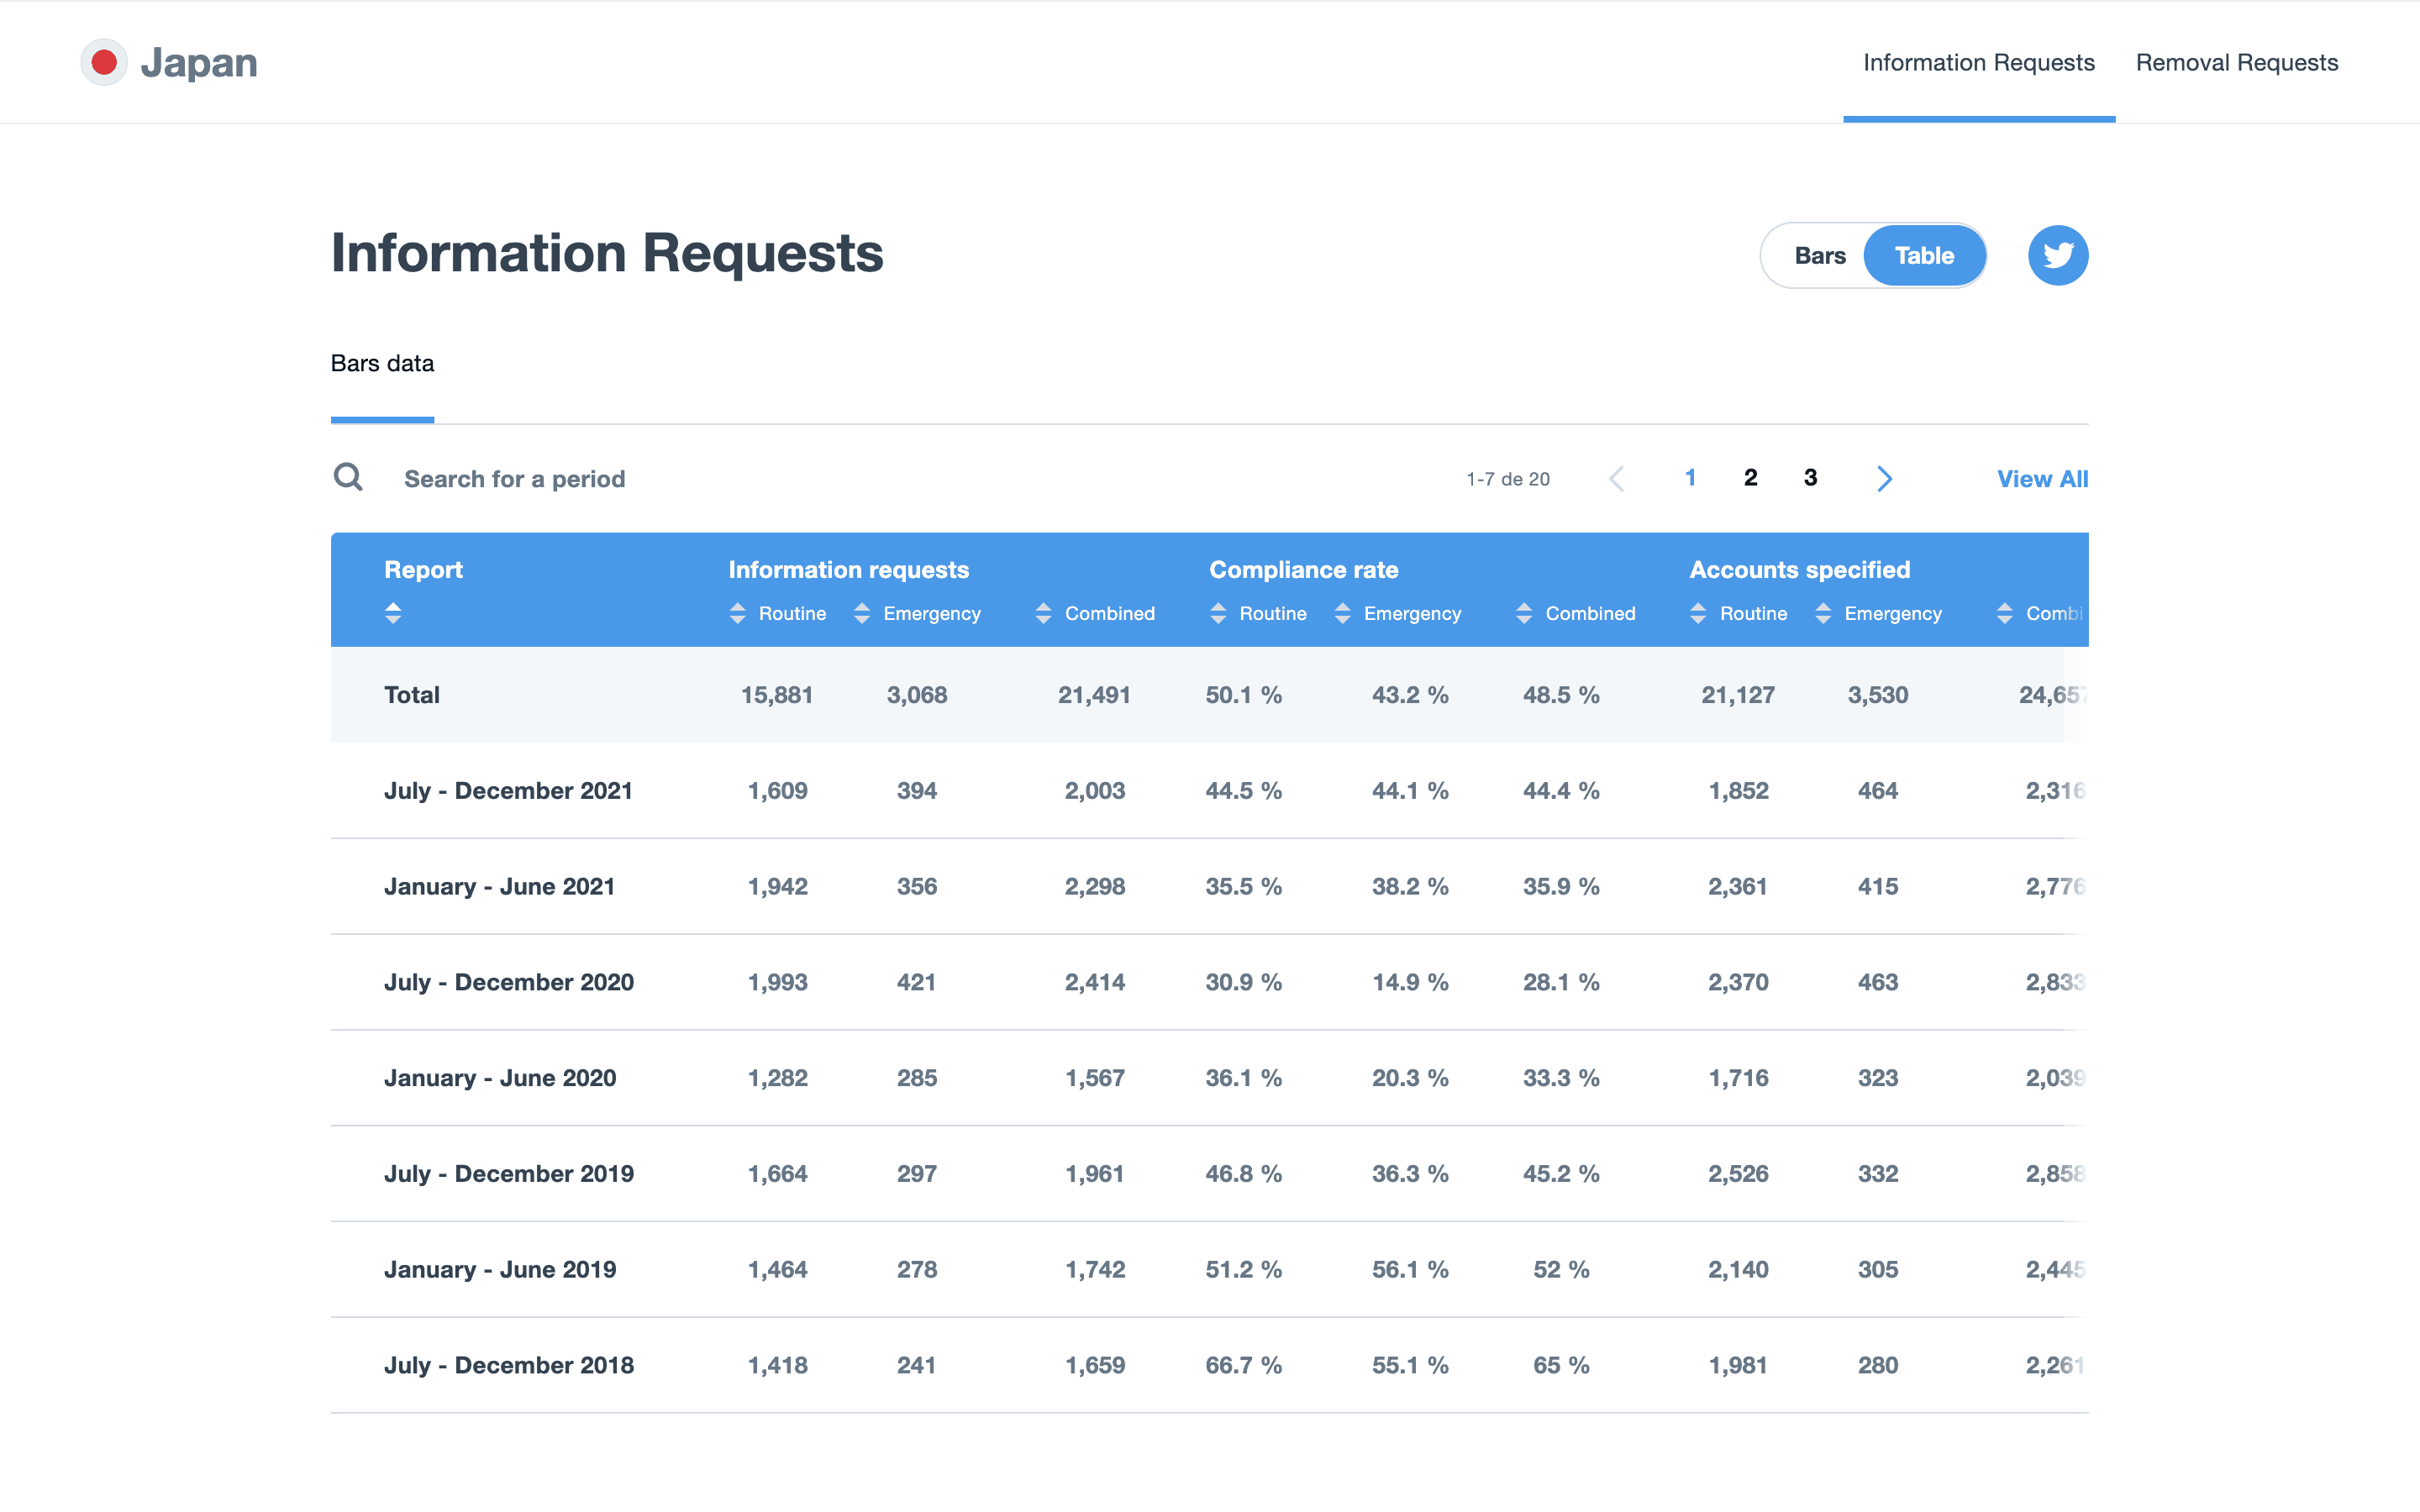Select the Bars data tab
Viewport: 2420px width, 1512px height.
[382, 364]
